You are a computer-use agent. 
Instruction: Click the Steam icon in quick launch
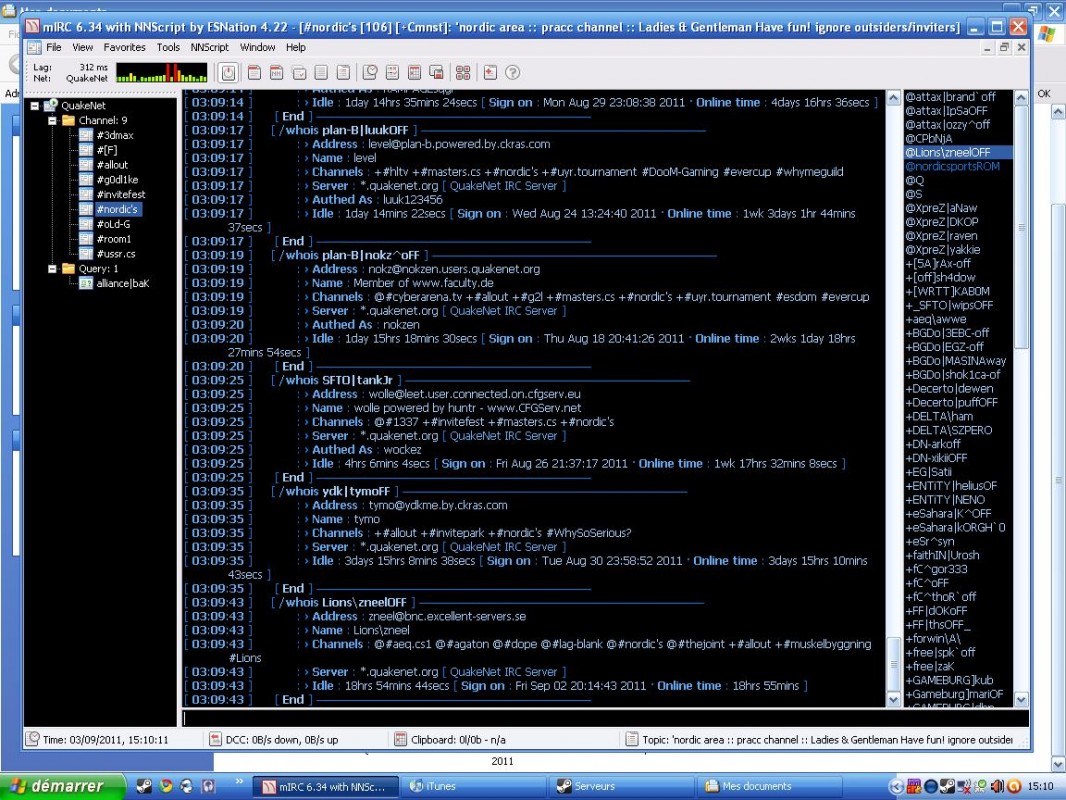pos(144,786)
